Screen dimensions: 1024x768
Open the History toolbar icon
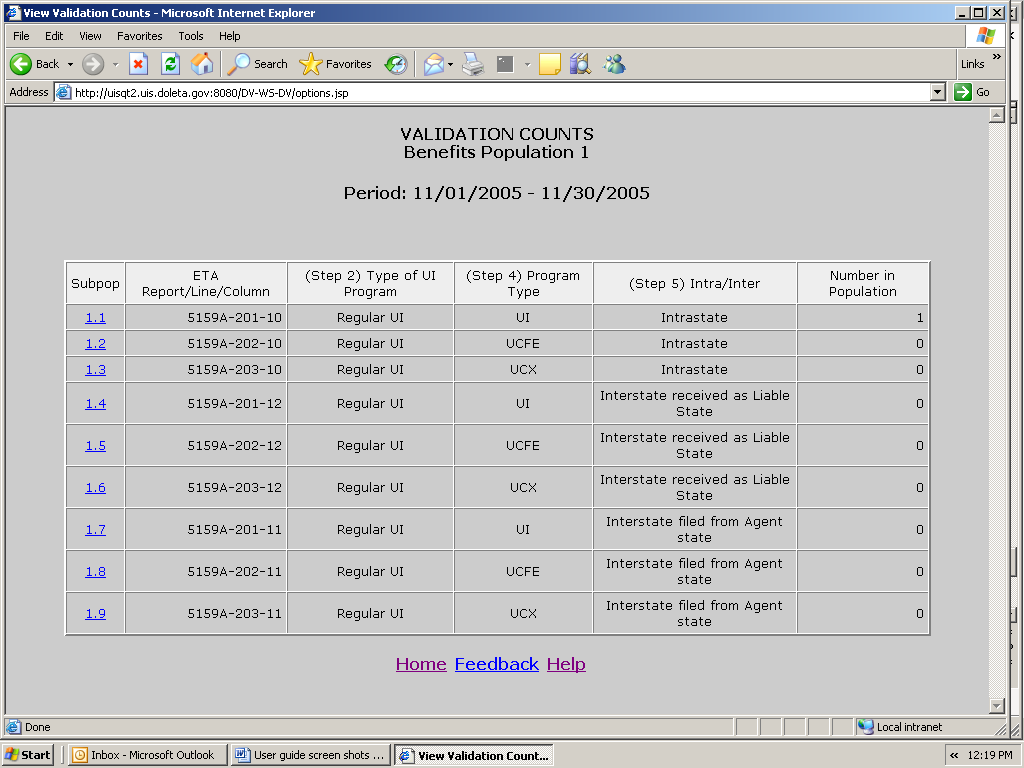[396, 64]
